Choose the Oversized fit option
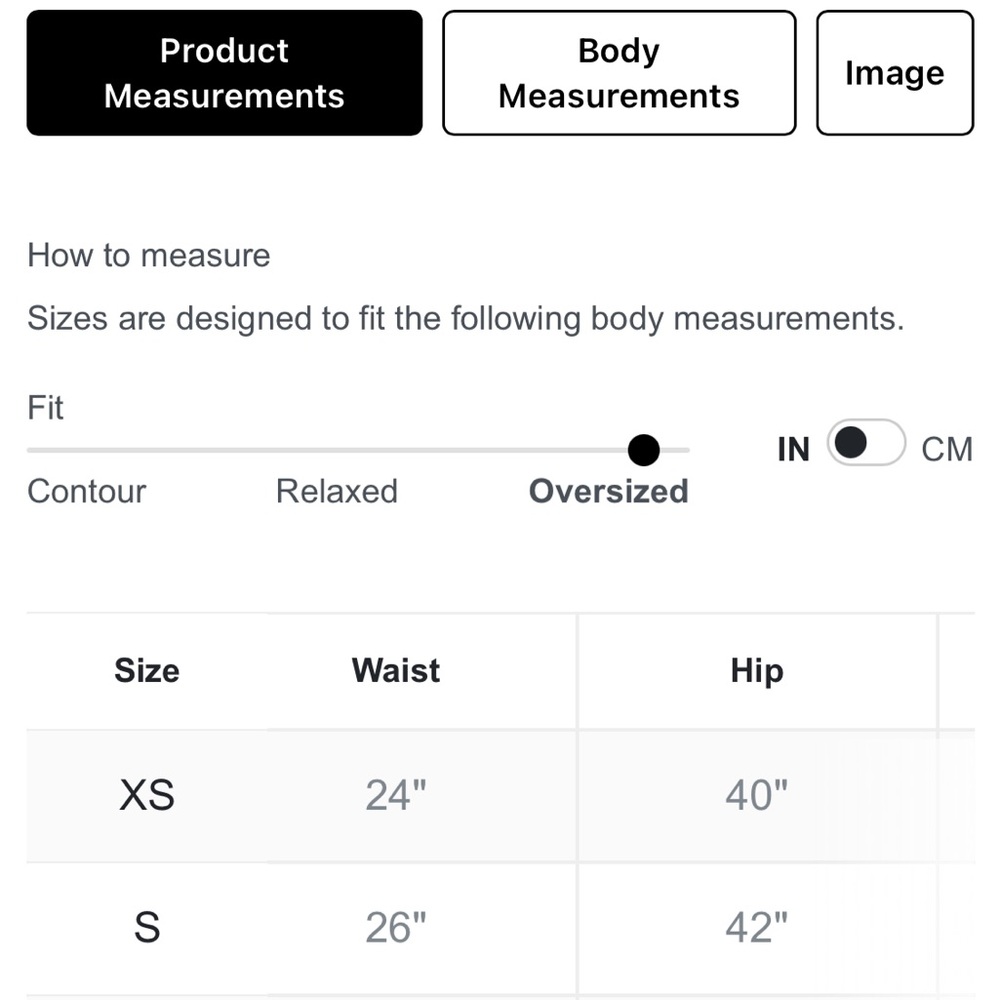The image size is (1000, 1000). coord(609,491)
